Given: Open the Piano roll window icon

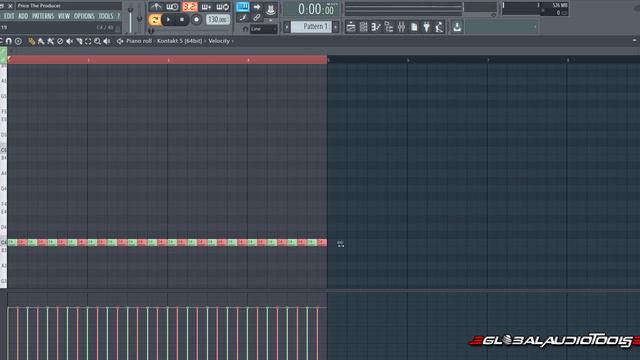Looking at the screenshot, I should [x=376, y=27].
